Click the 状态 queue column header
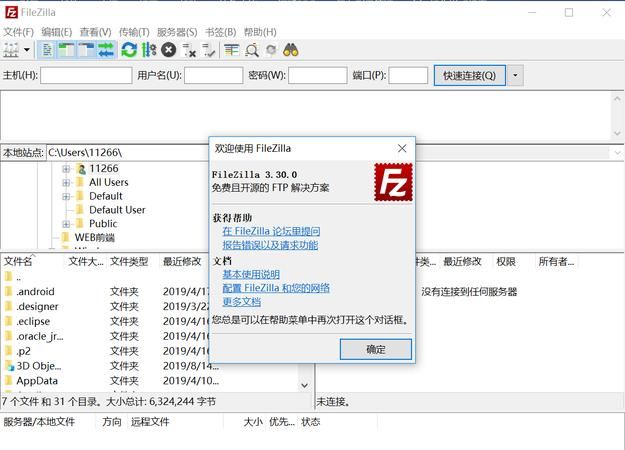 click(311, 422)
